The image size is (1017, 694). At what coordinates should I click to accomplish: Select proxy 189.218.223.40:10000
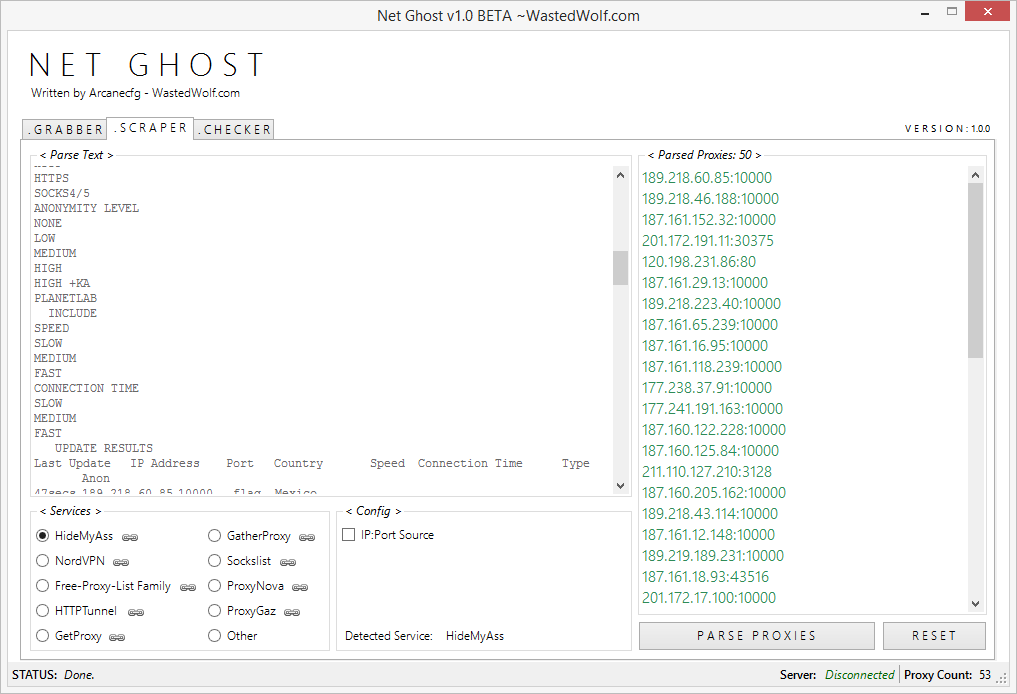click(712, 304)
